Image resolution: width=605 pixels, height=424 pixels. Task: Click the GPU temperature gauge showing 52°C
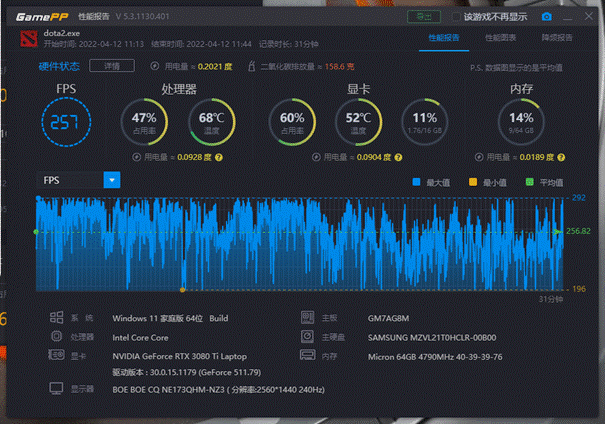tap(359, 122)
